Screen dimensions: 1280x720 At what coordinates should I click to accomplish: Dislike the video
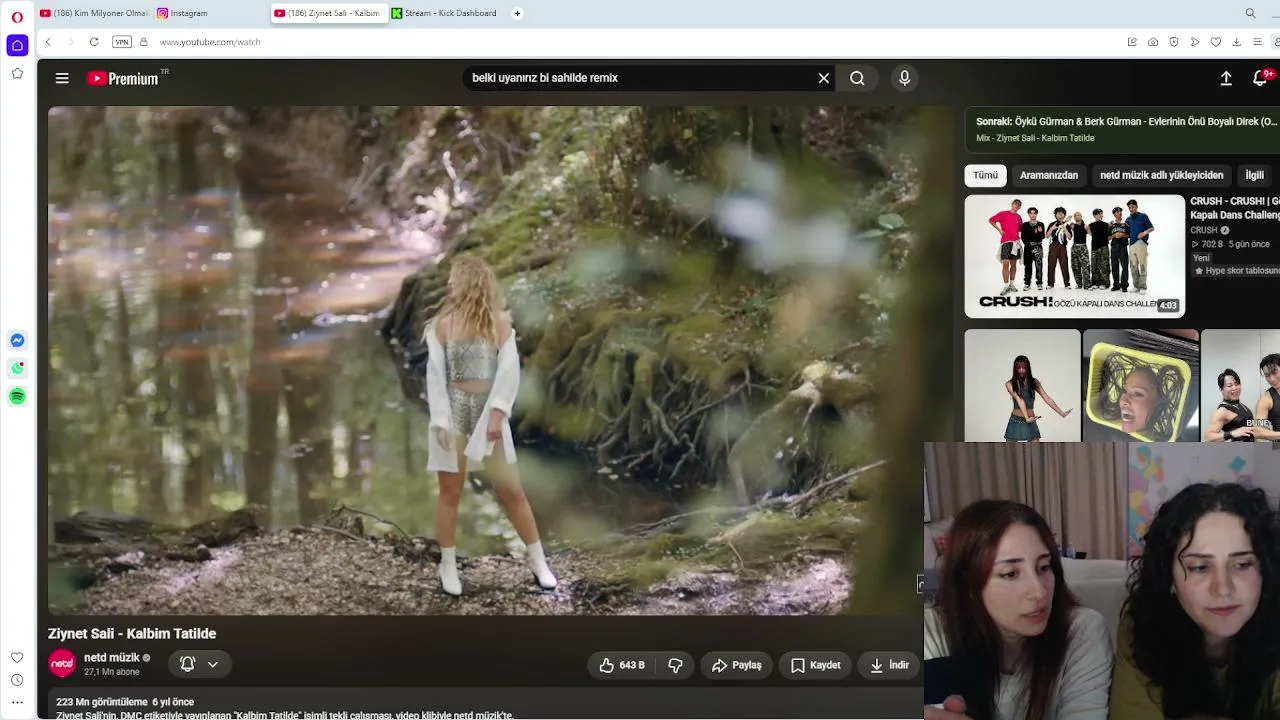click(676, 665)
